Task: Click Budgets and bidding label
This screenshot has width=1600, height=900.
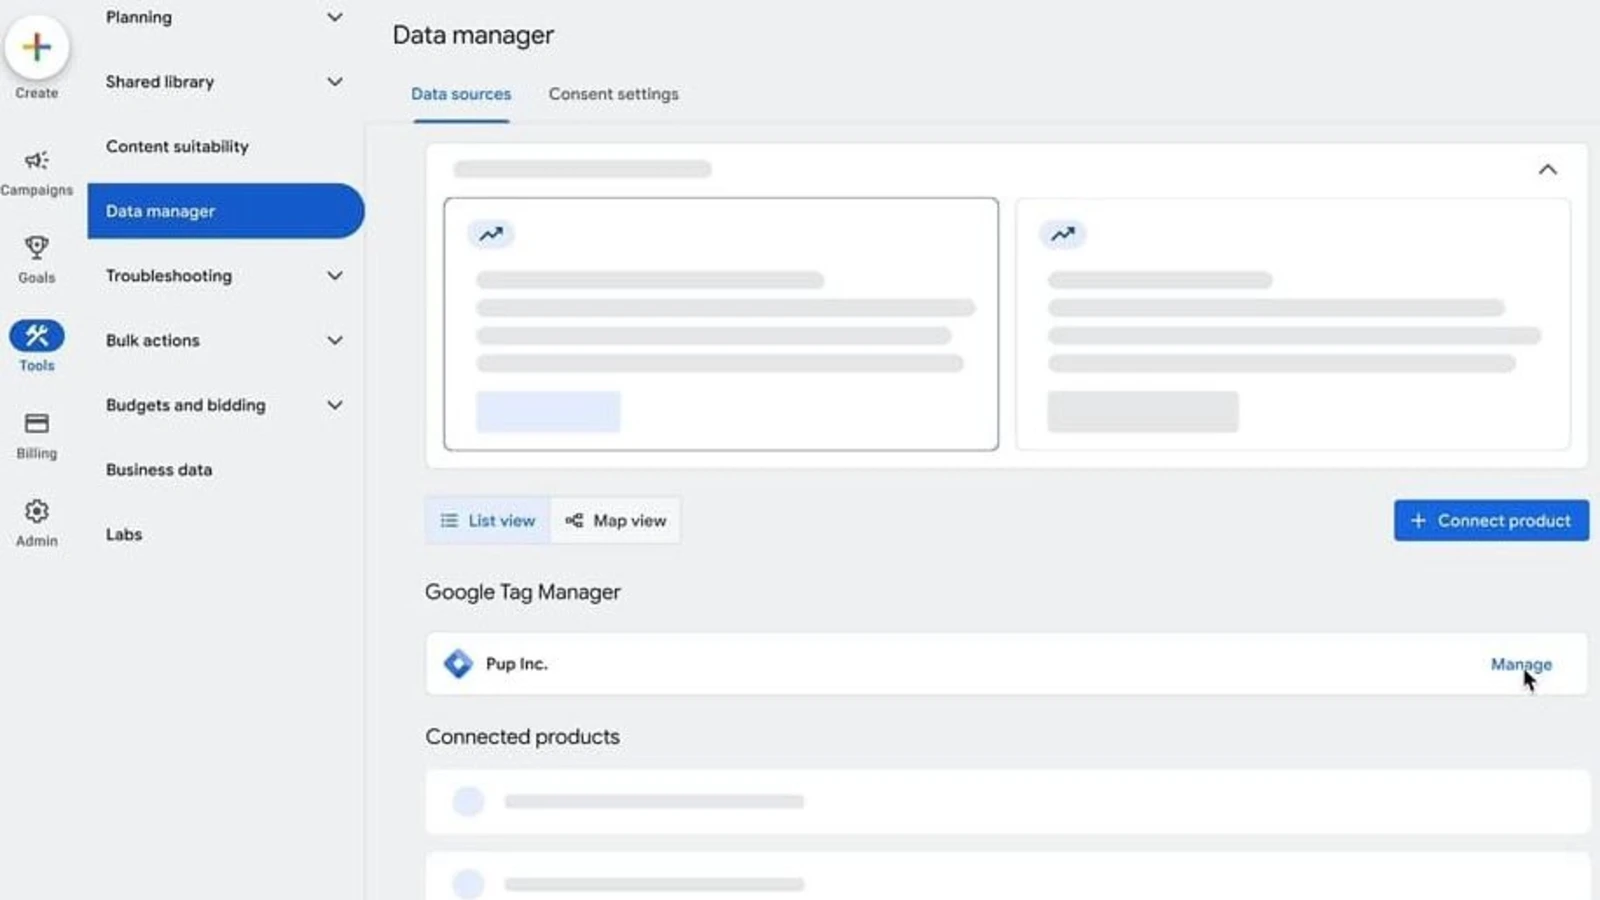Action: 186,405
